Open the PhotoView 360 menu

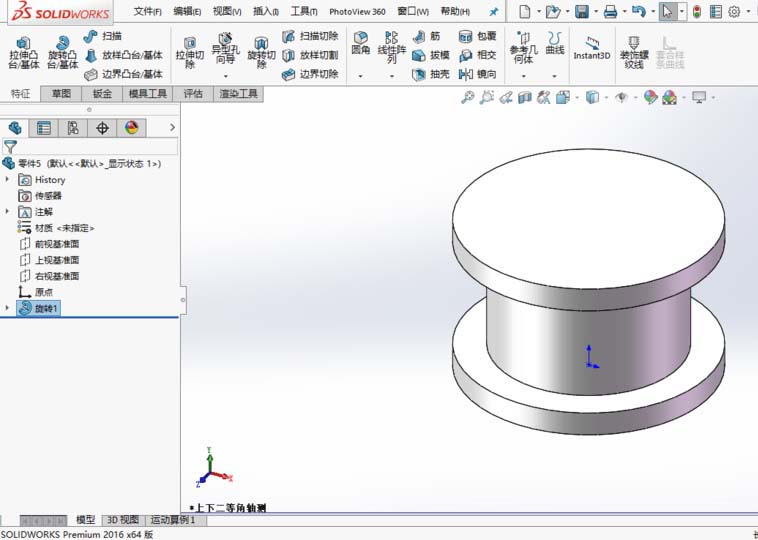357,12
